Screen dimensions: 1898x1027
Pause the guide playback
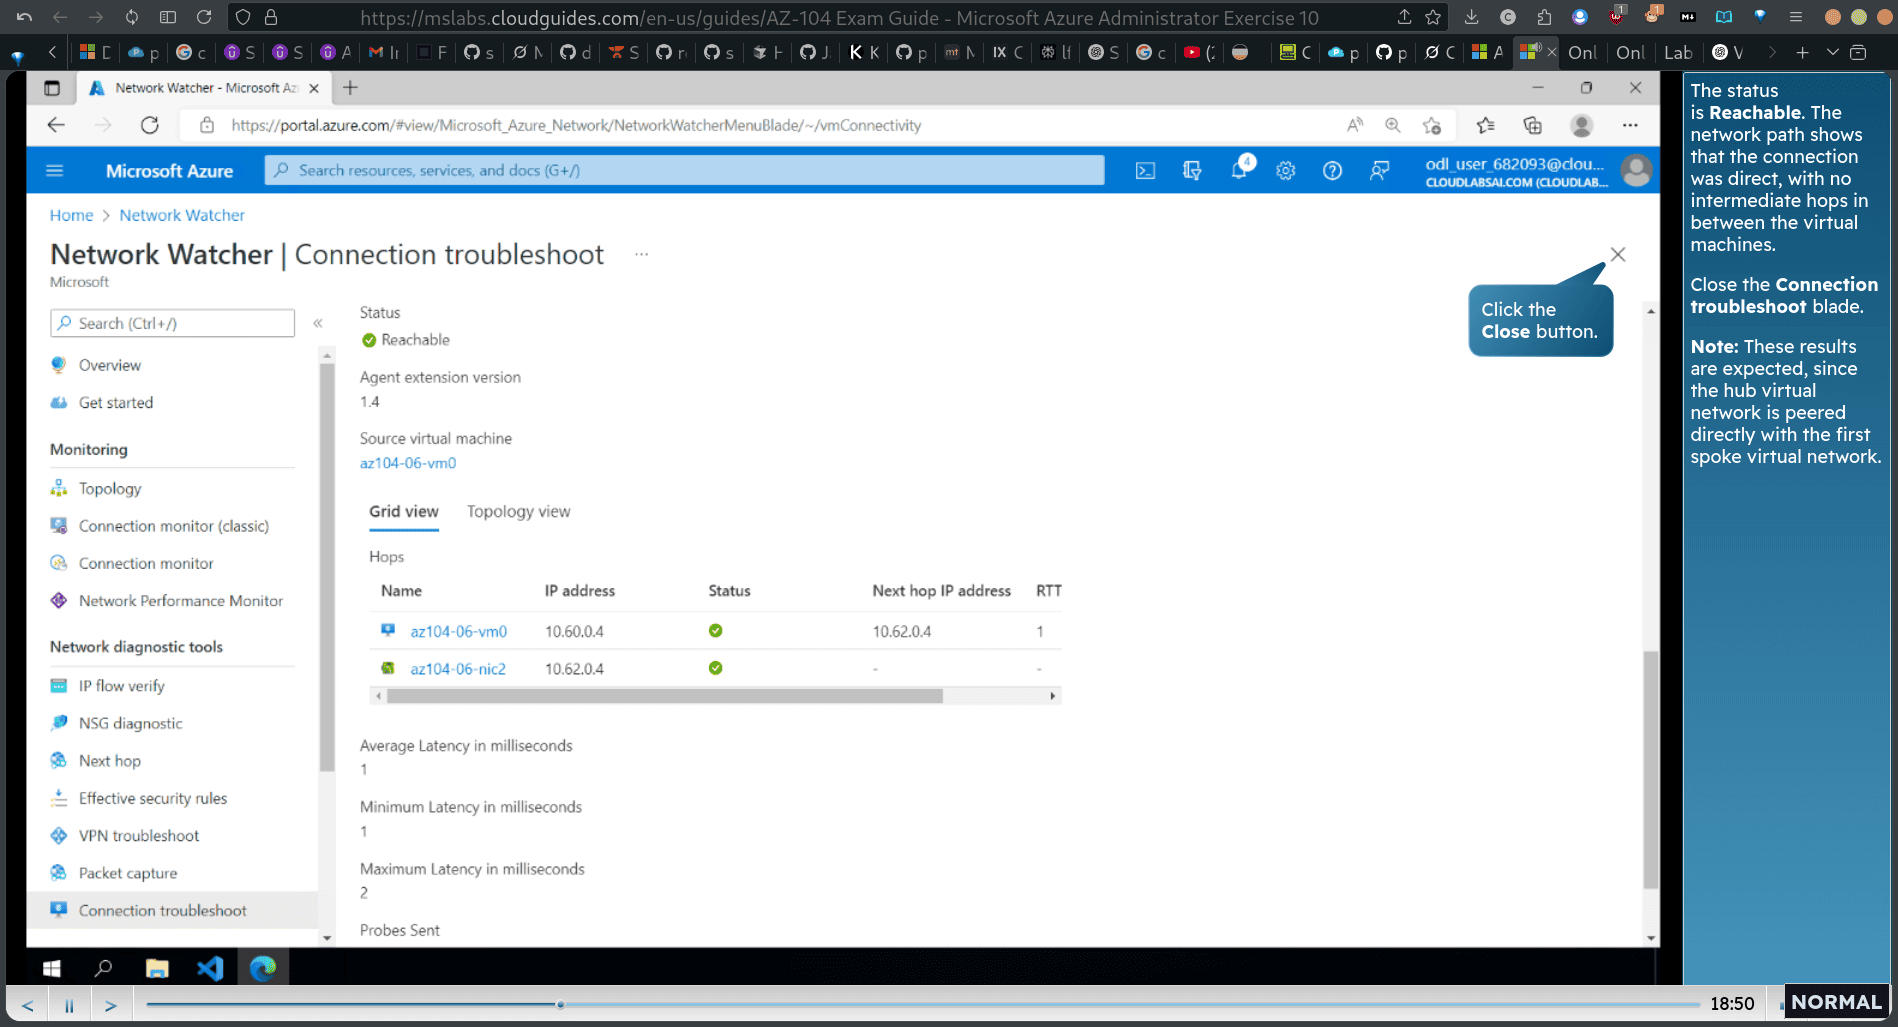click(x=69, y=1005)
